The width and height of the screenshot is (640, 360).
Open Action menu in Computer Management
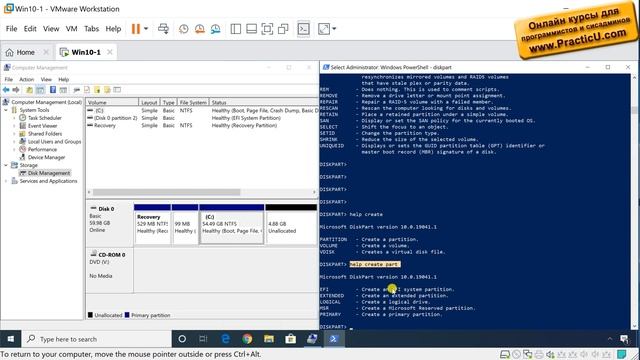27,79
